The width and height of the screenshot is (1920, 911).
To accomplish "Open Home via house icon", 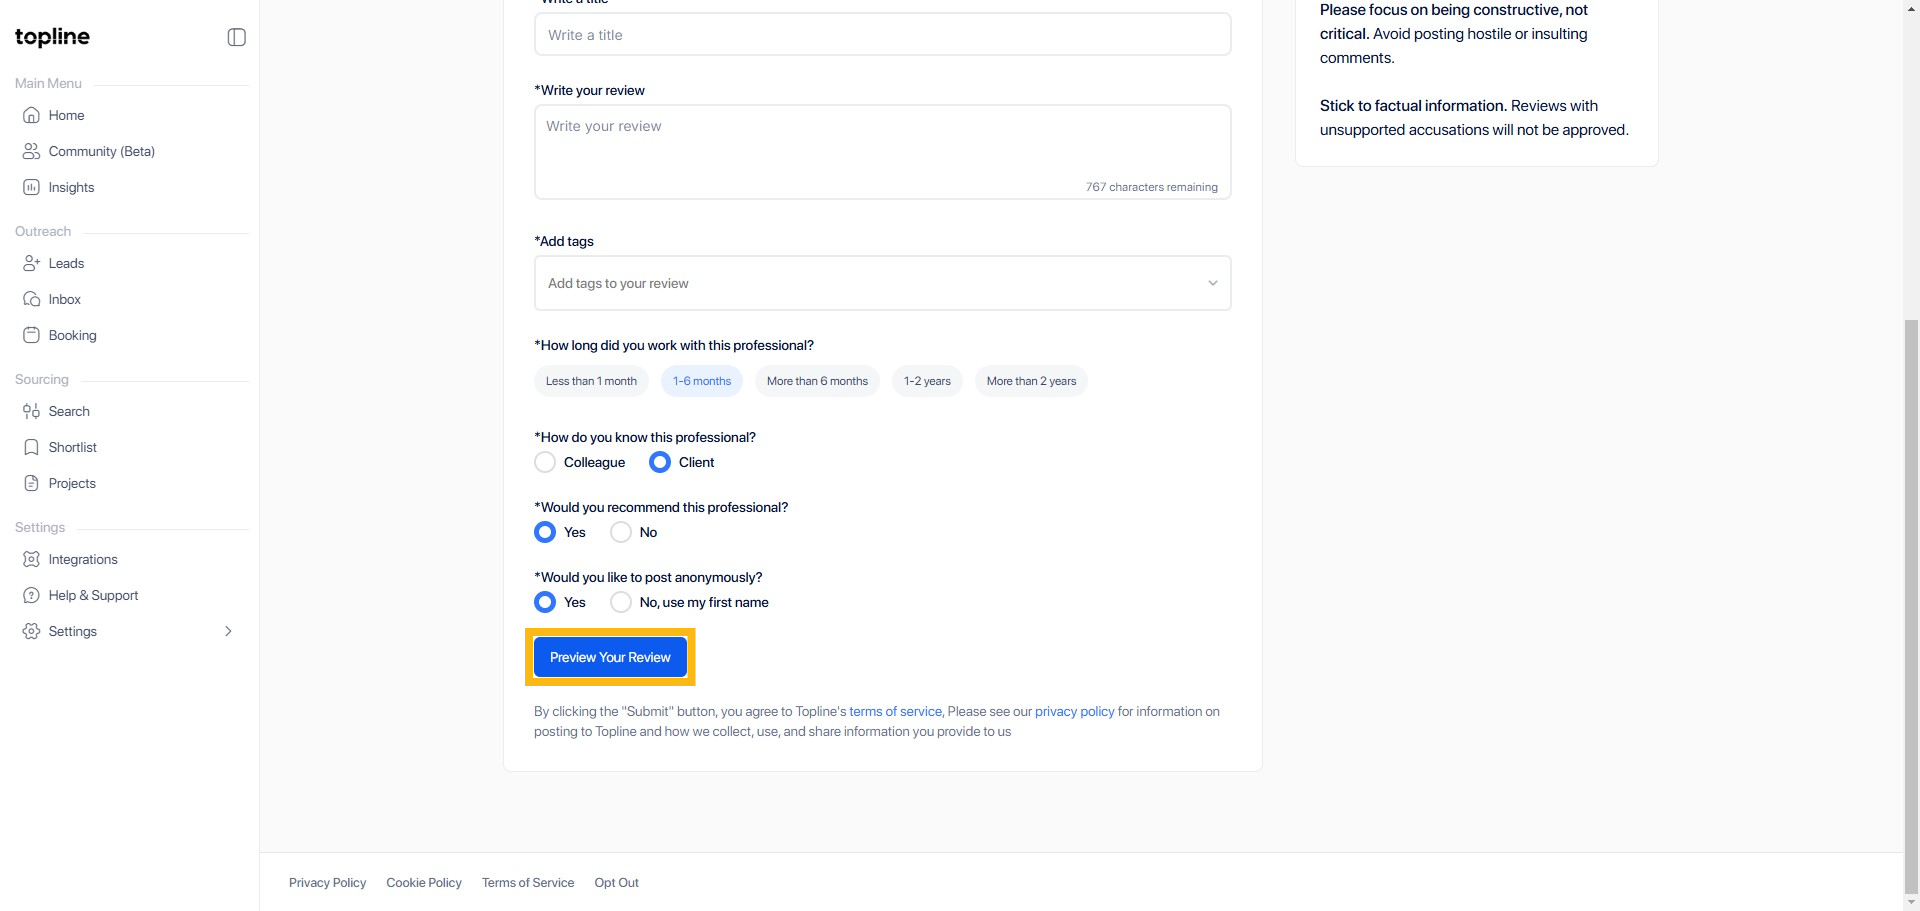I will click(x=31, y=115).
